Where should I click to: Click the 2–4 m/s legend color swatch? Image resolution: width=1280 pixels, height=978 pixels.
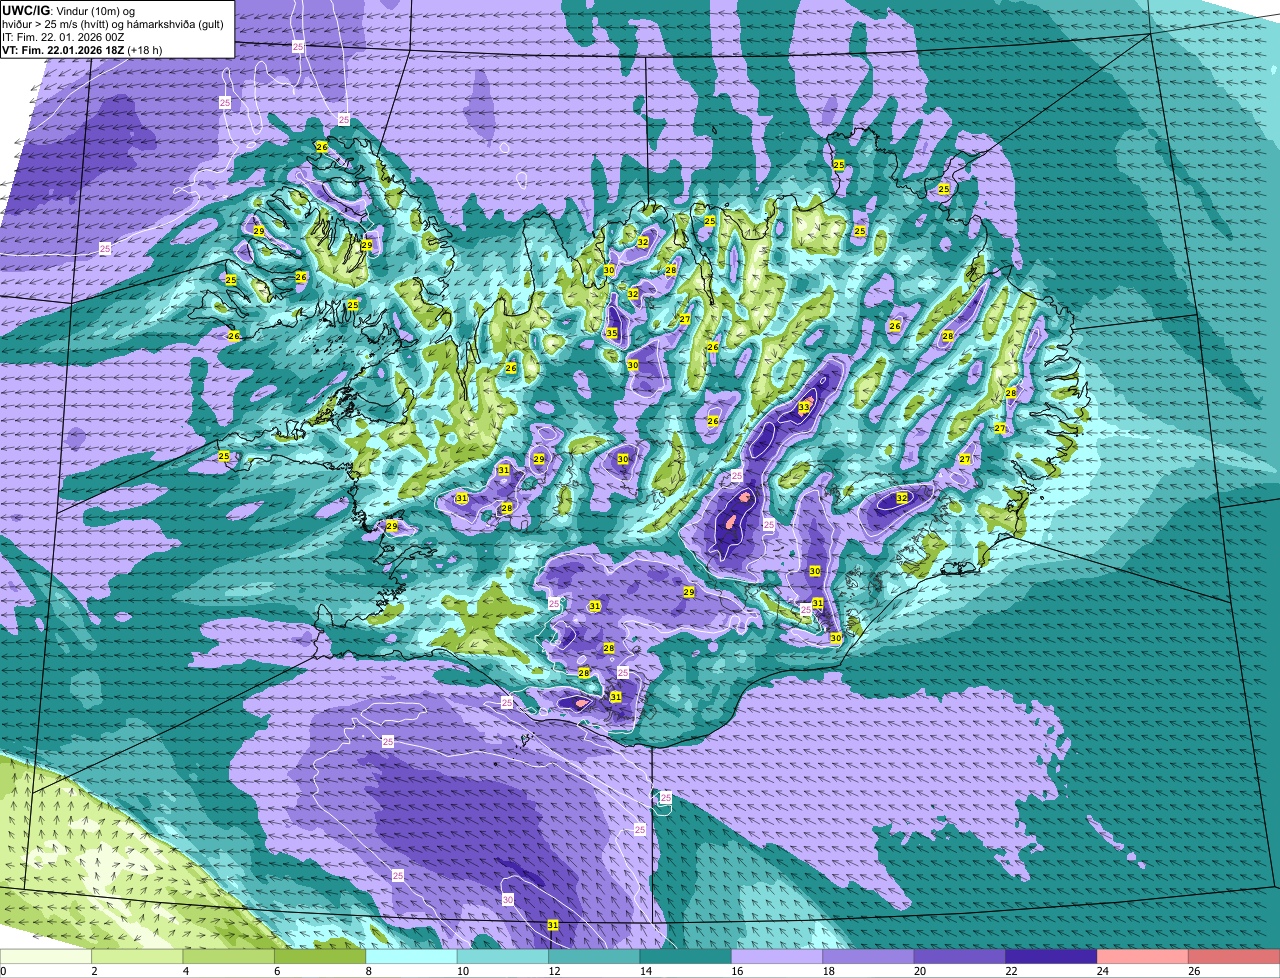coord(138,956)
